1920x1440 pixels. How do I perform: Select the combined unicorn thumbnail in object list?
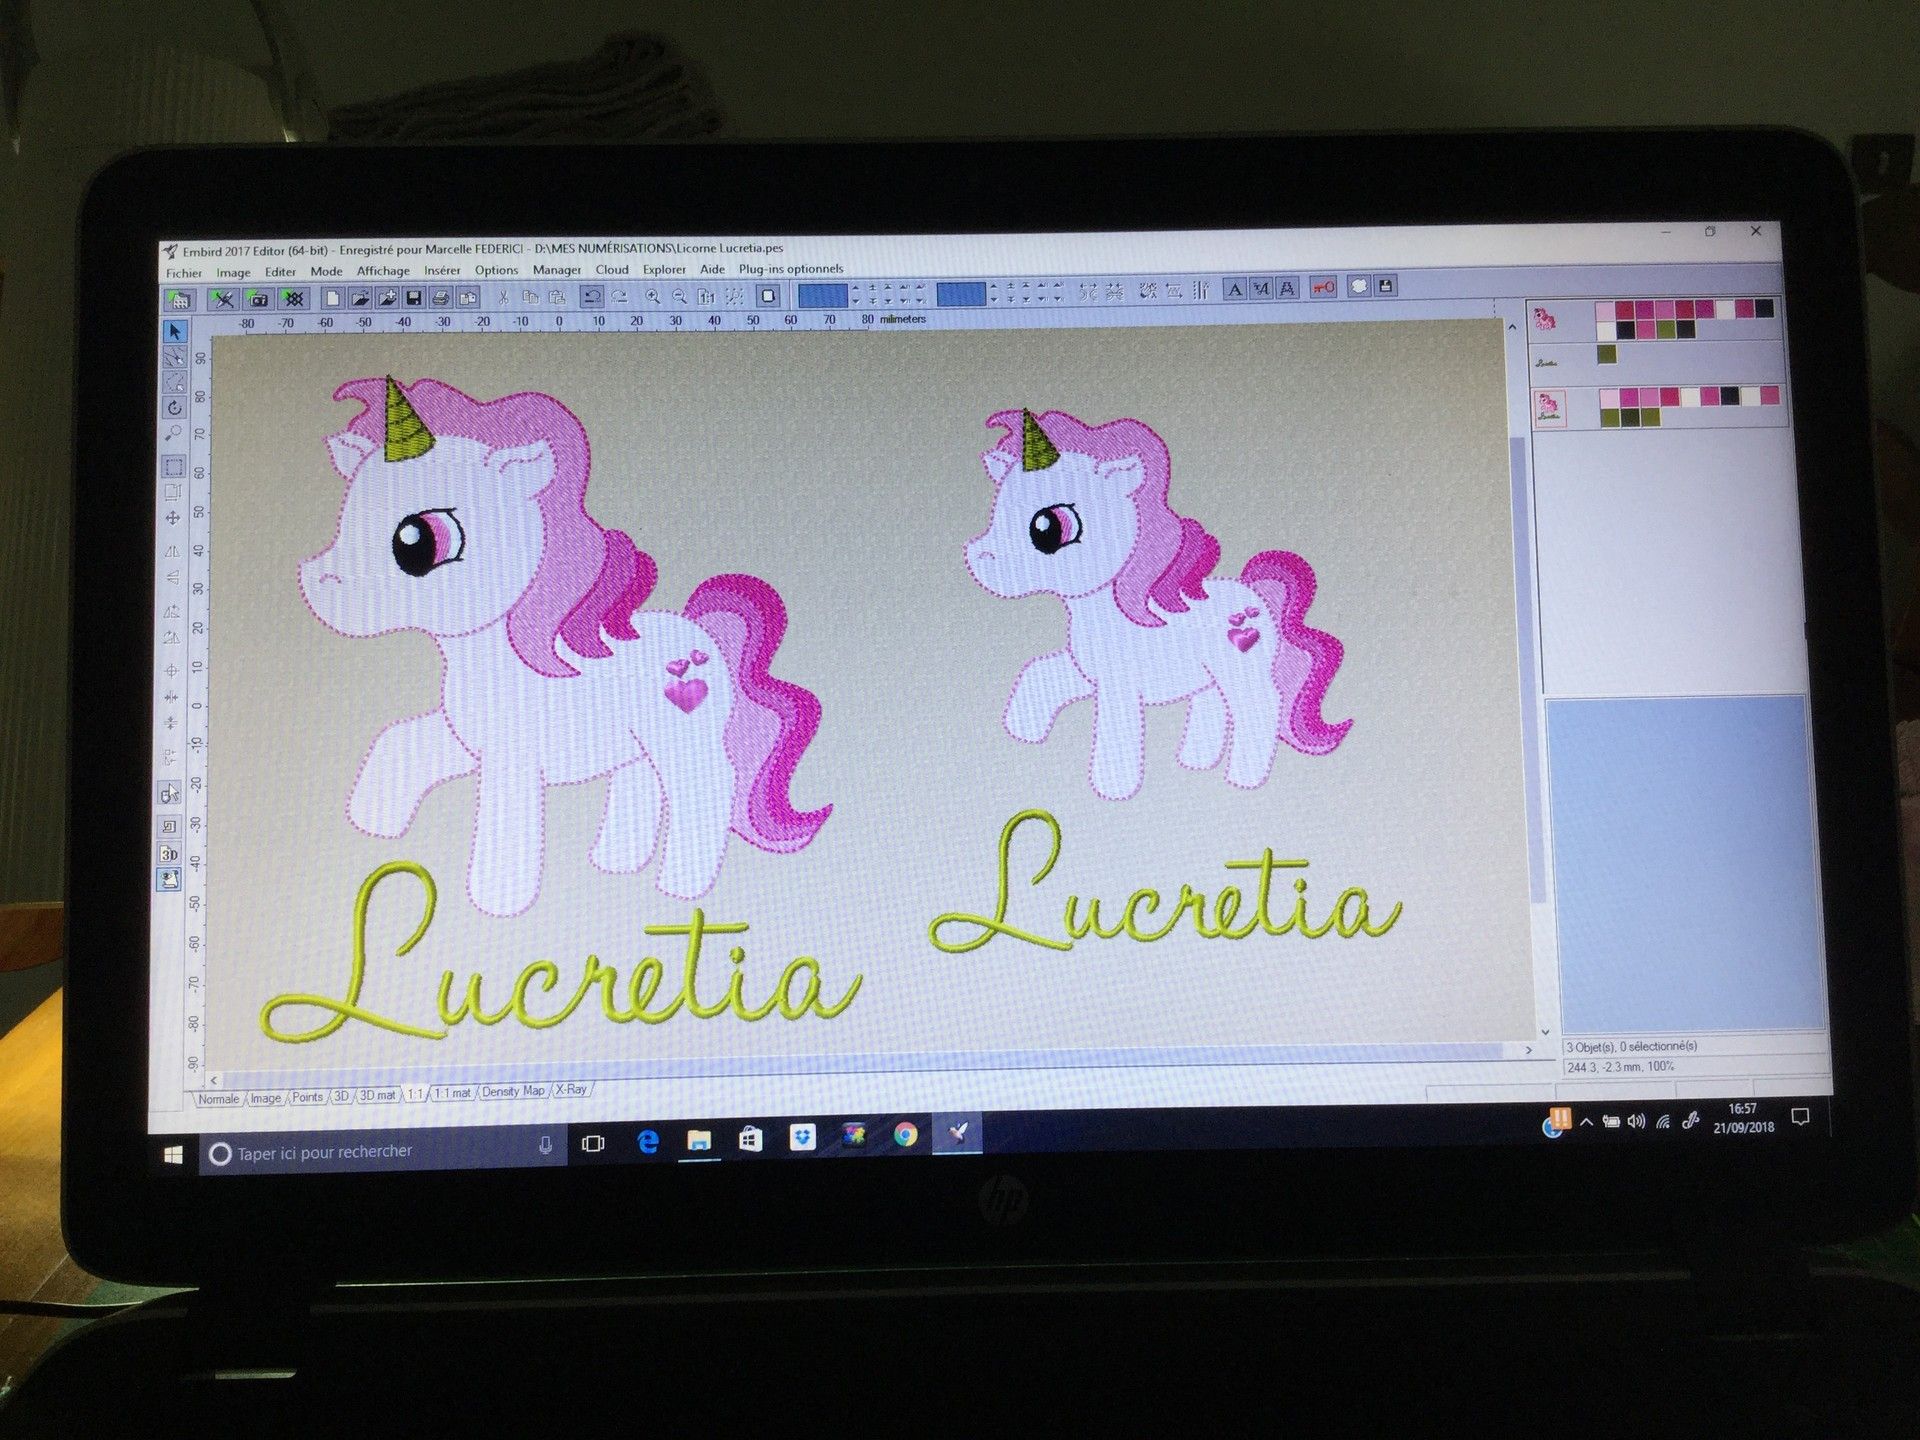[x=1550, y=408]
